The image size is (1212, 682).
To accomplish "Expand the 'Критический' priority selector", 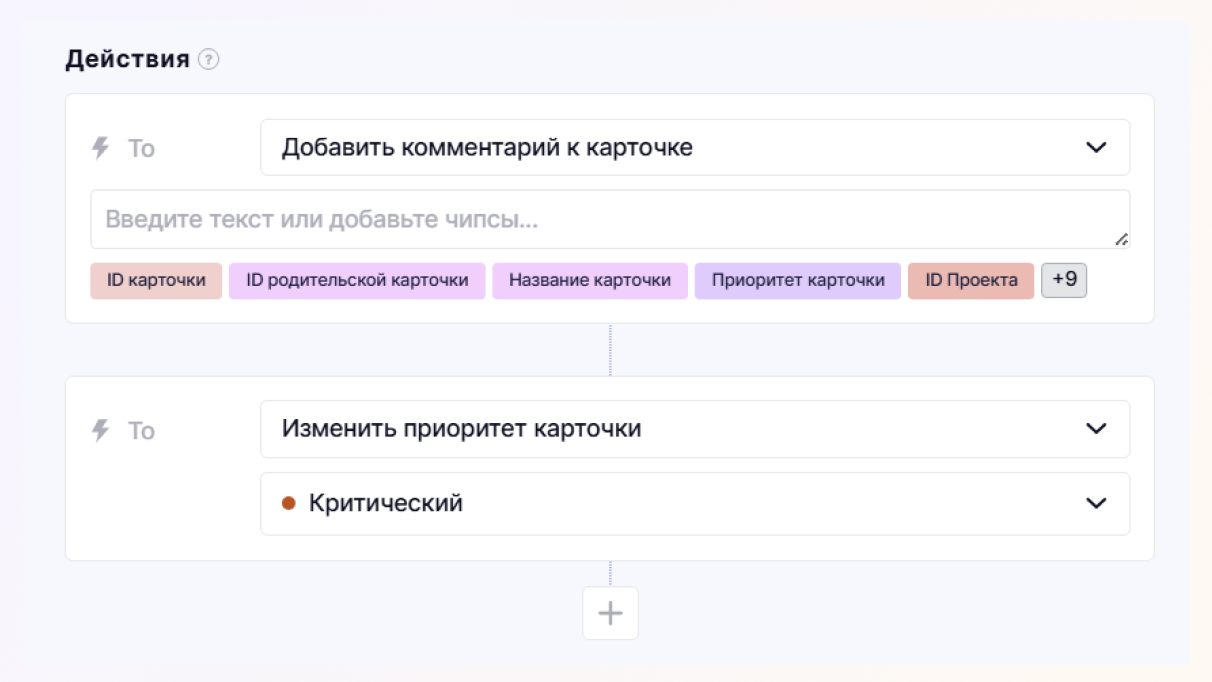I will click(680, 503).
